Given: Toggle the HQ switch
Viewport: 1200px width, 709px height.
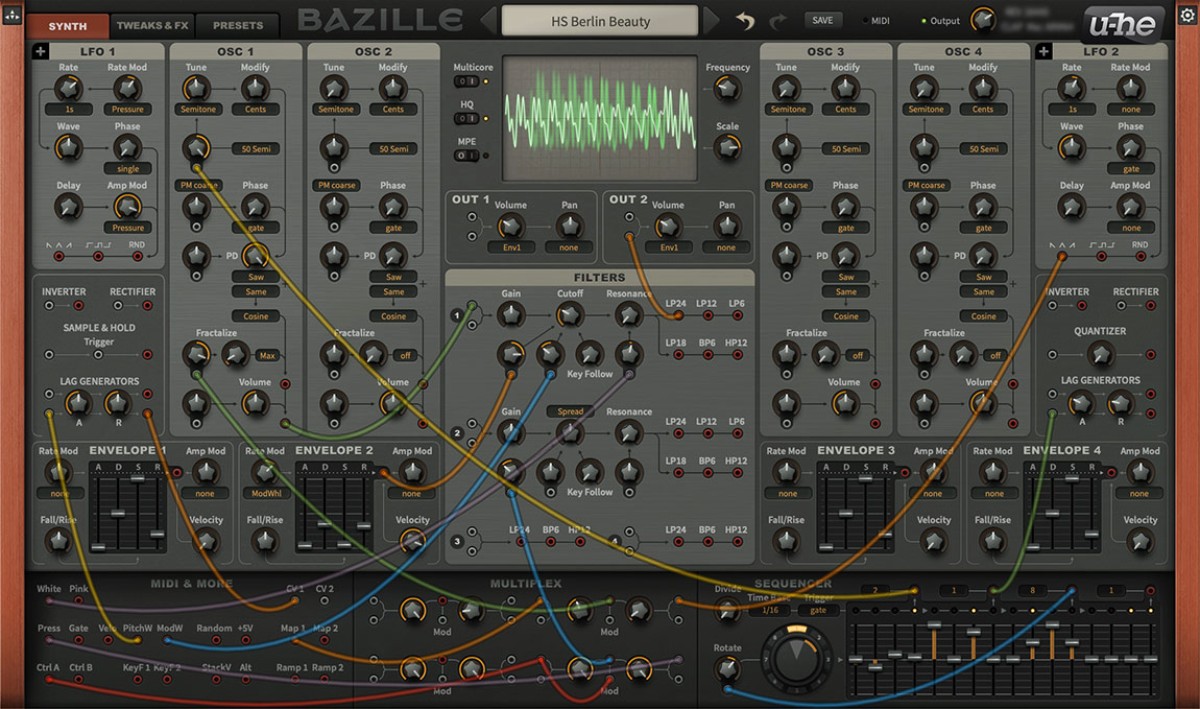Looking at the screenshot, I should (x=466, y=118).
